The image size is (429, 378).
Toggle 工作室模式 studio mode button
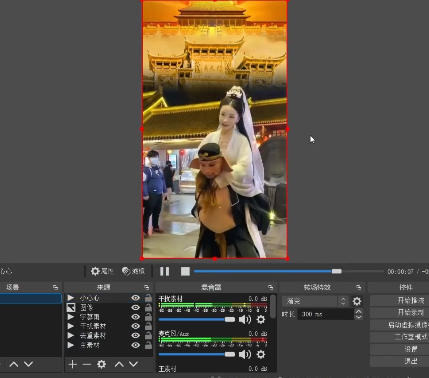click(399, 337)
